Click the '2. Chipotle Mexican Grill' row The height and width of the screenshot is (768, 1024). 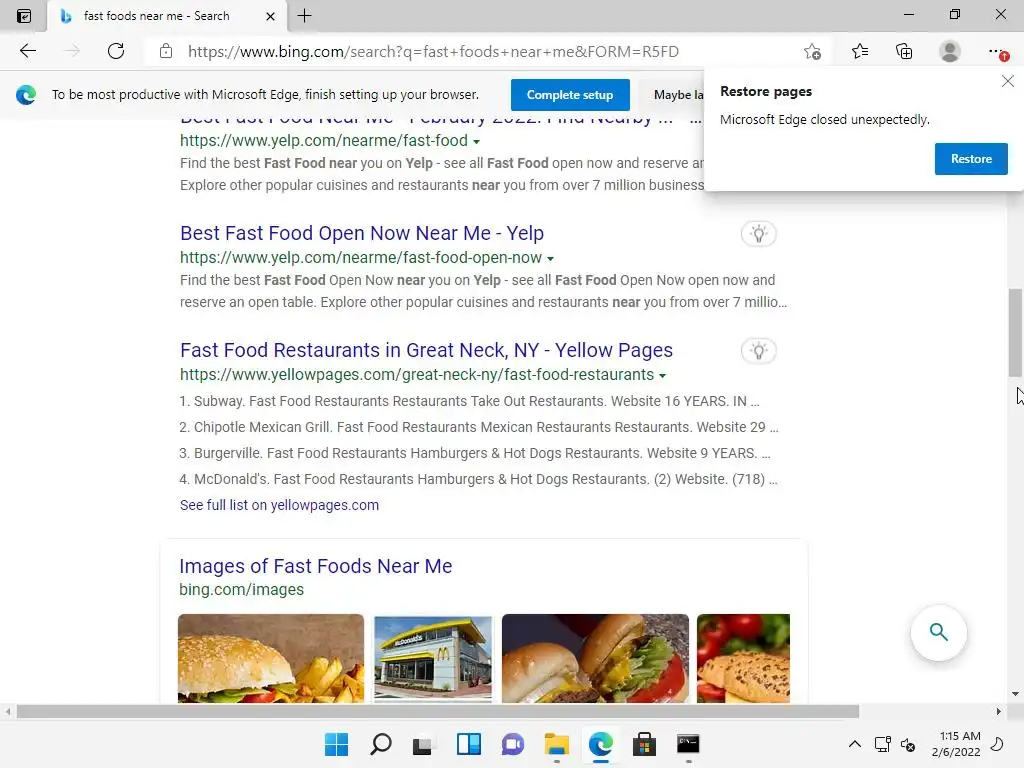tap(479, 427)
